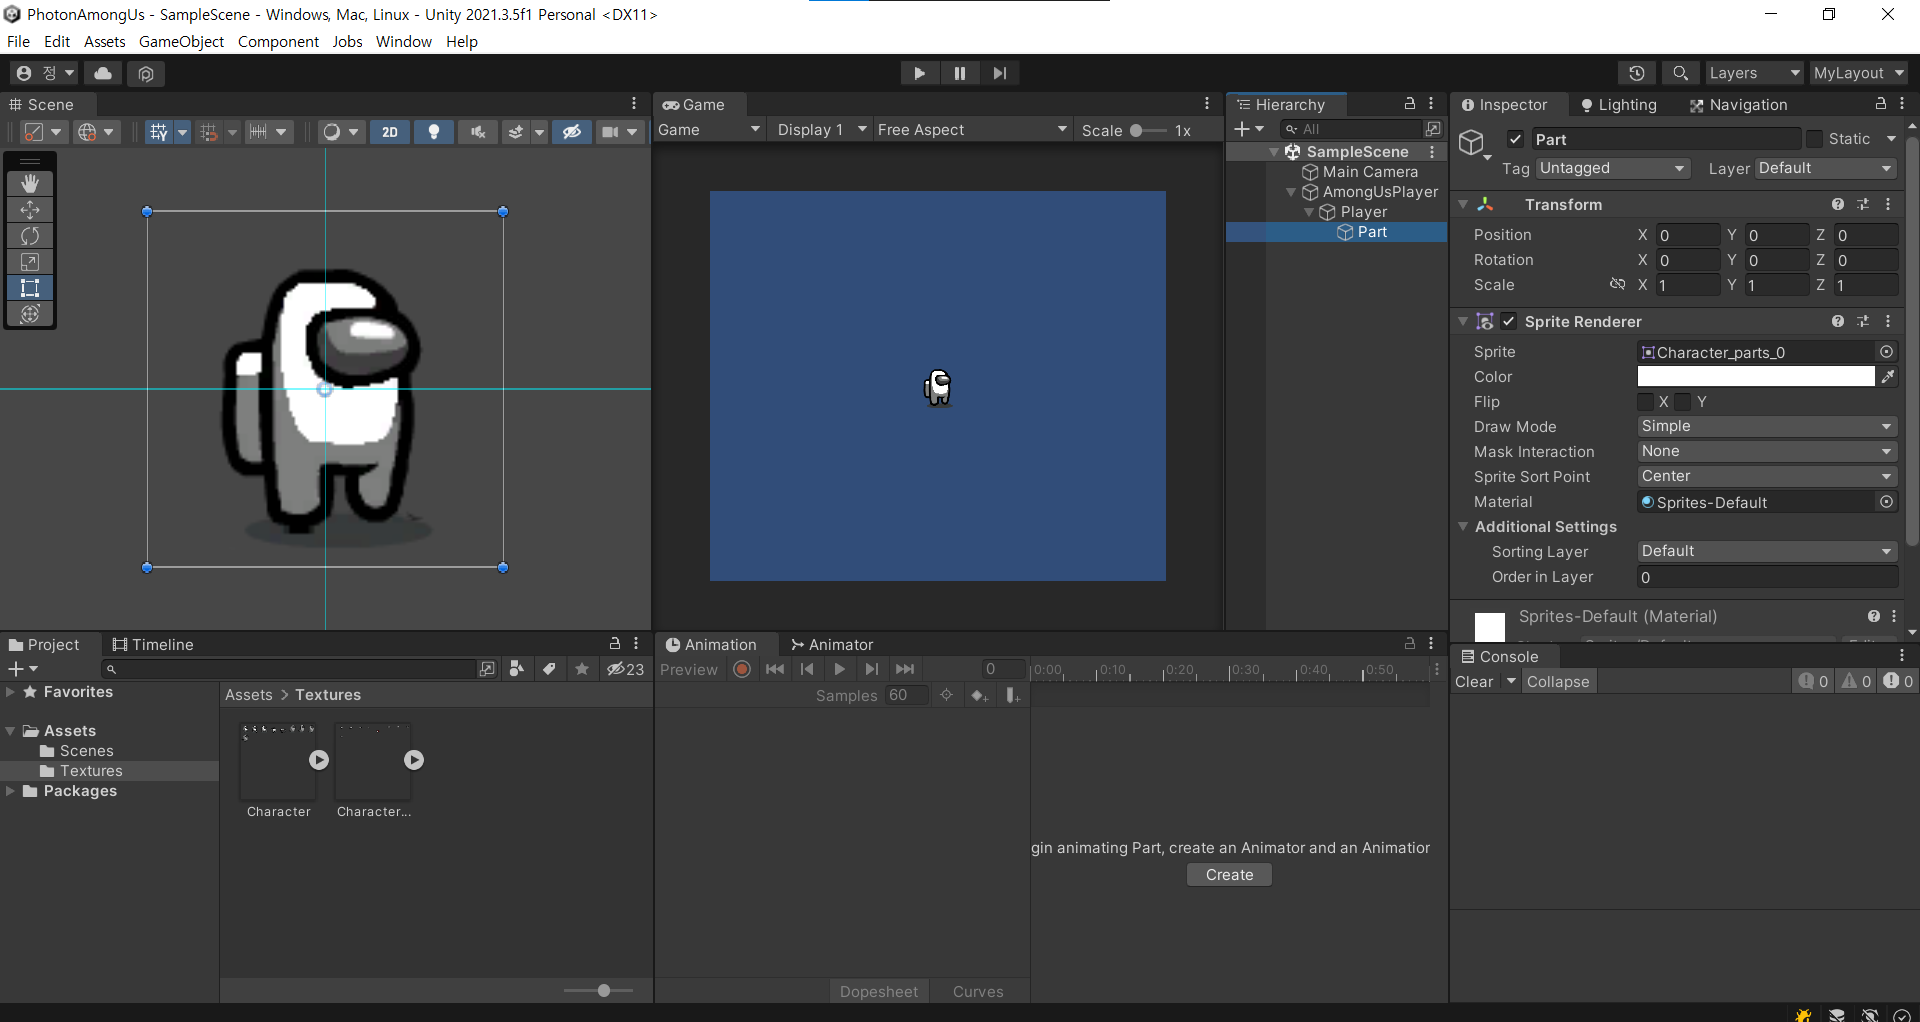
Task: Select the Move tool in Scene toolbar
Action: tap(30, 209)
